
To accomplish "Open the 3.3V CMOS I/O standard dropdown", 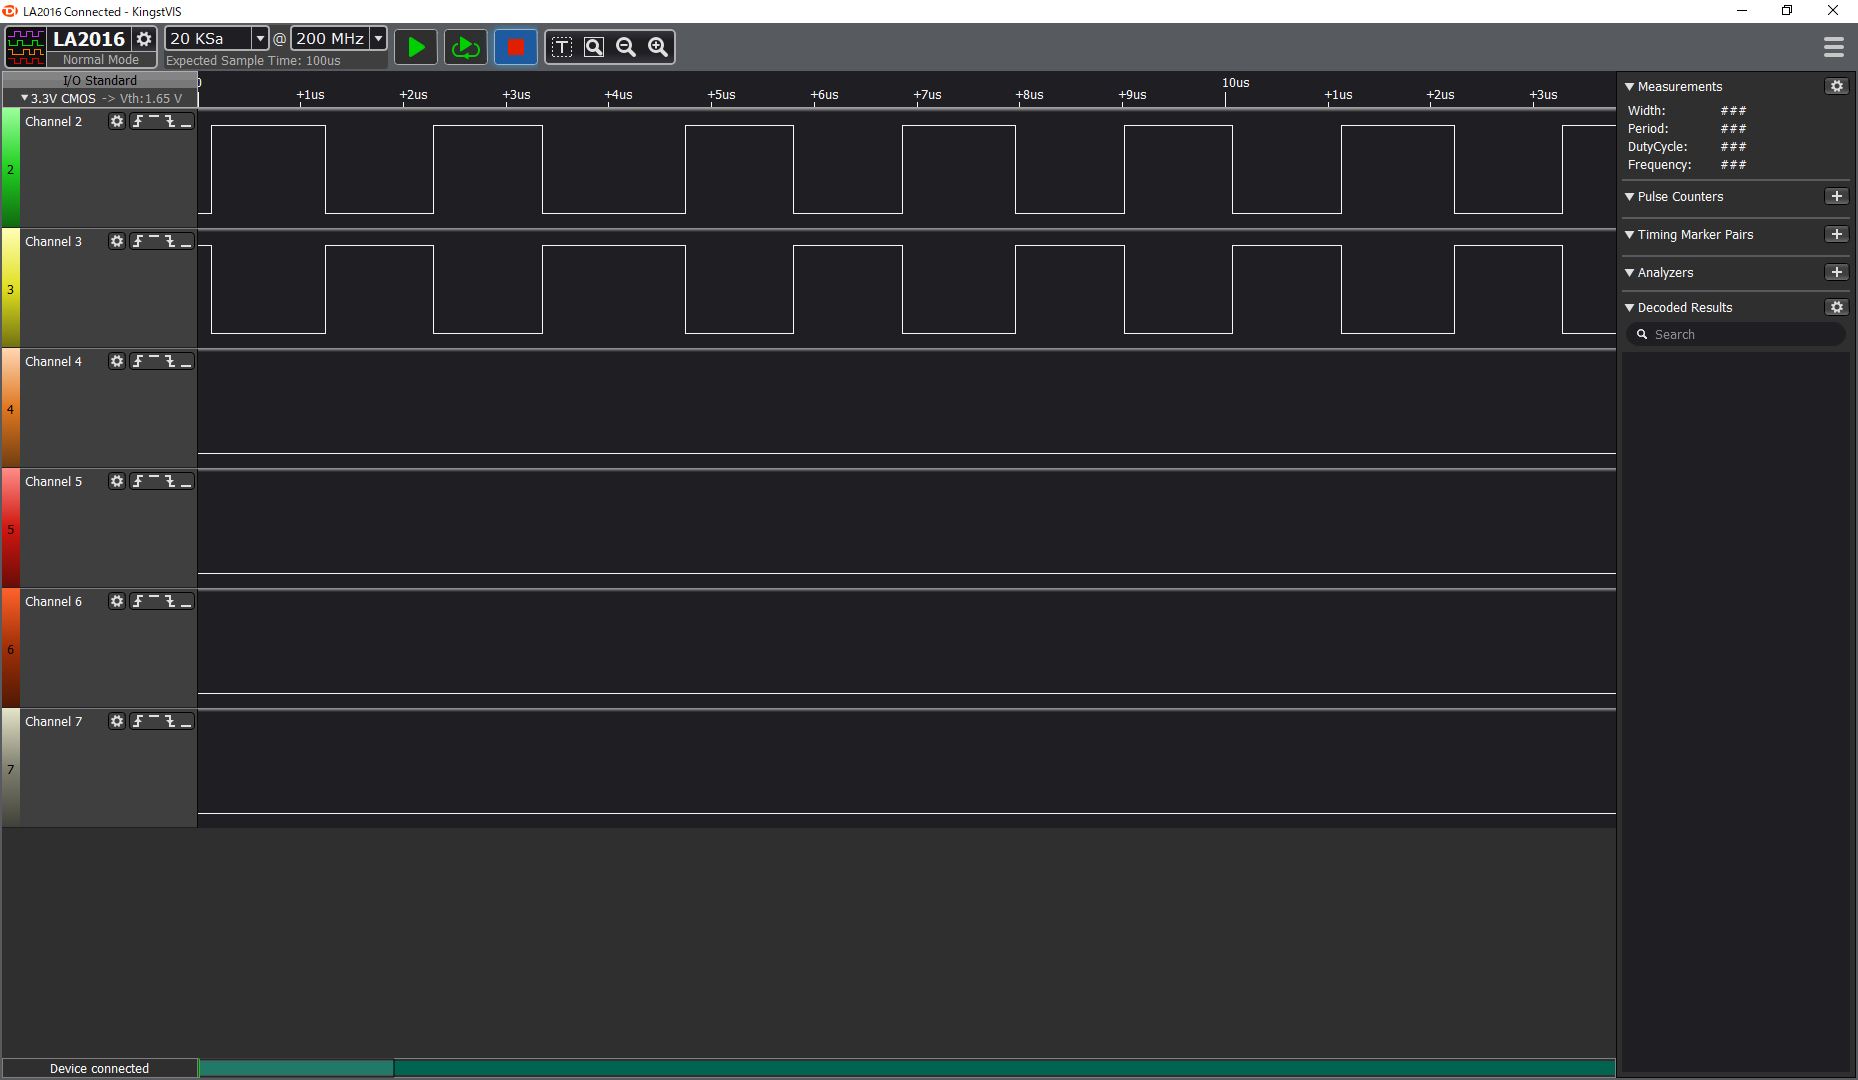I will 101,98.
